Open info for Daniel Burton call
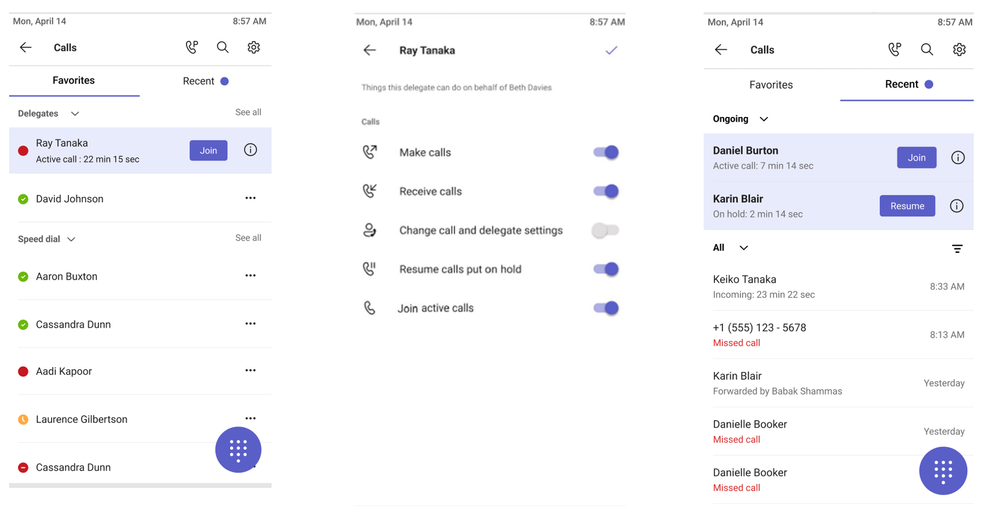 pyautogui.click(x=958, y=157)
